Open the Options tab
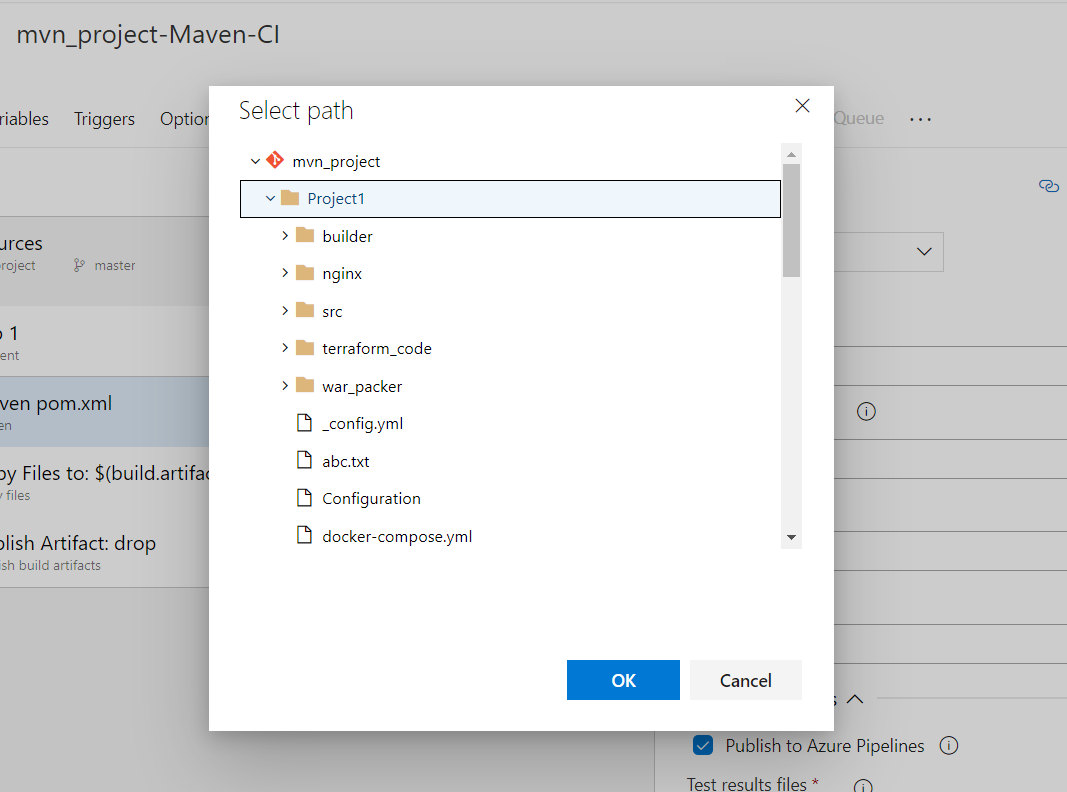The width and height of the screenshot is (1067, 792). tap(184, 119)
